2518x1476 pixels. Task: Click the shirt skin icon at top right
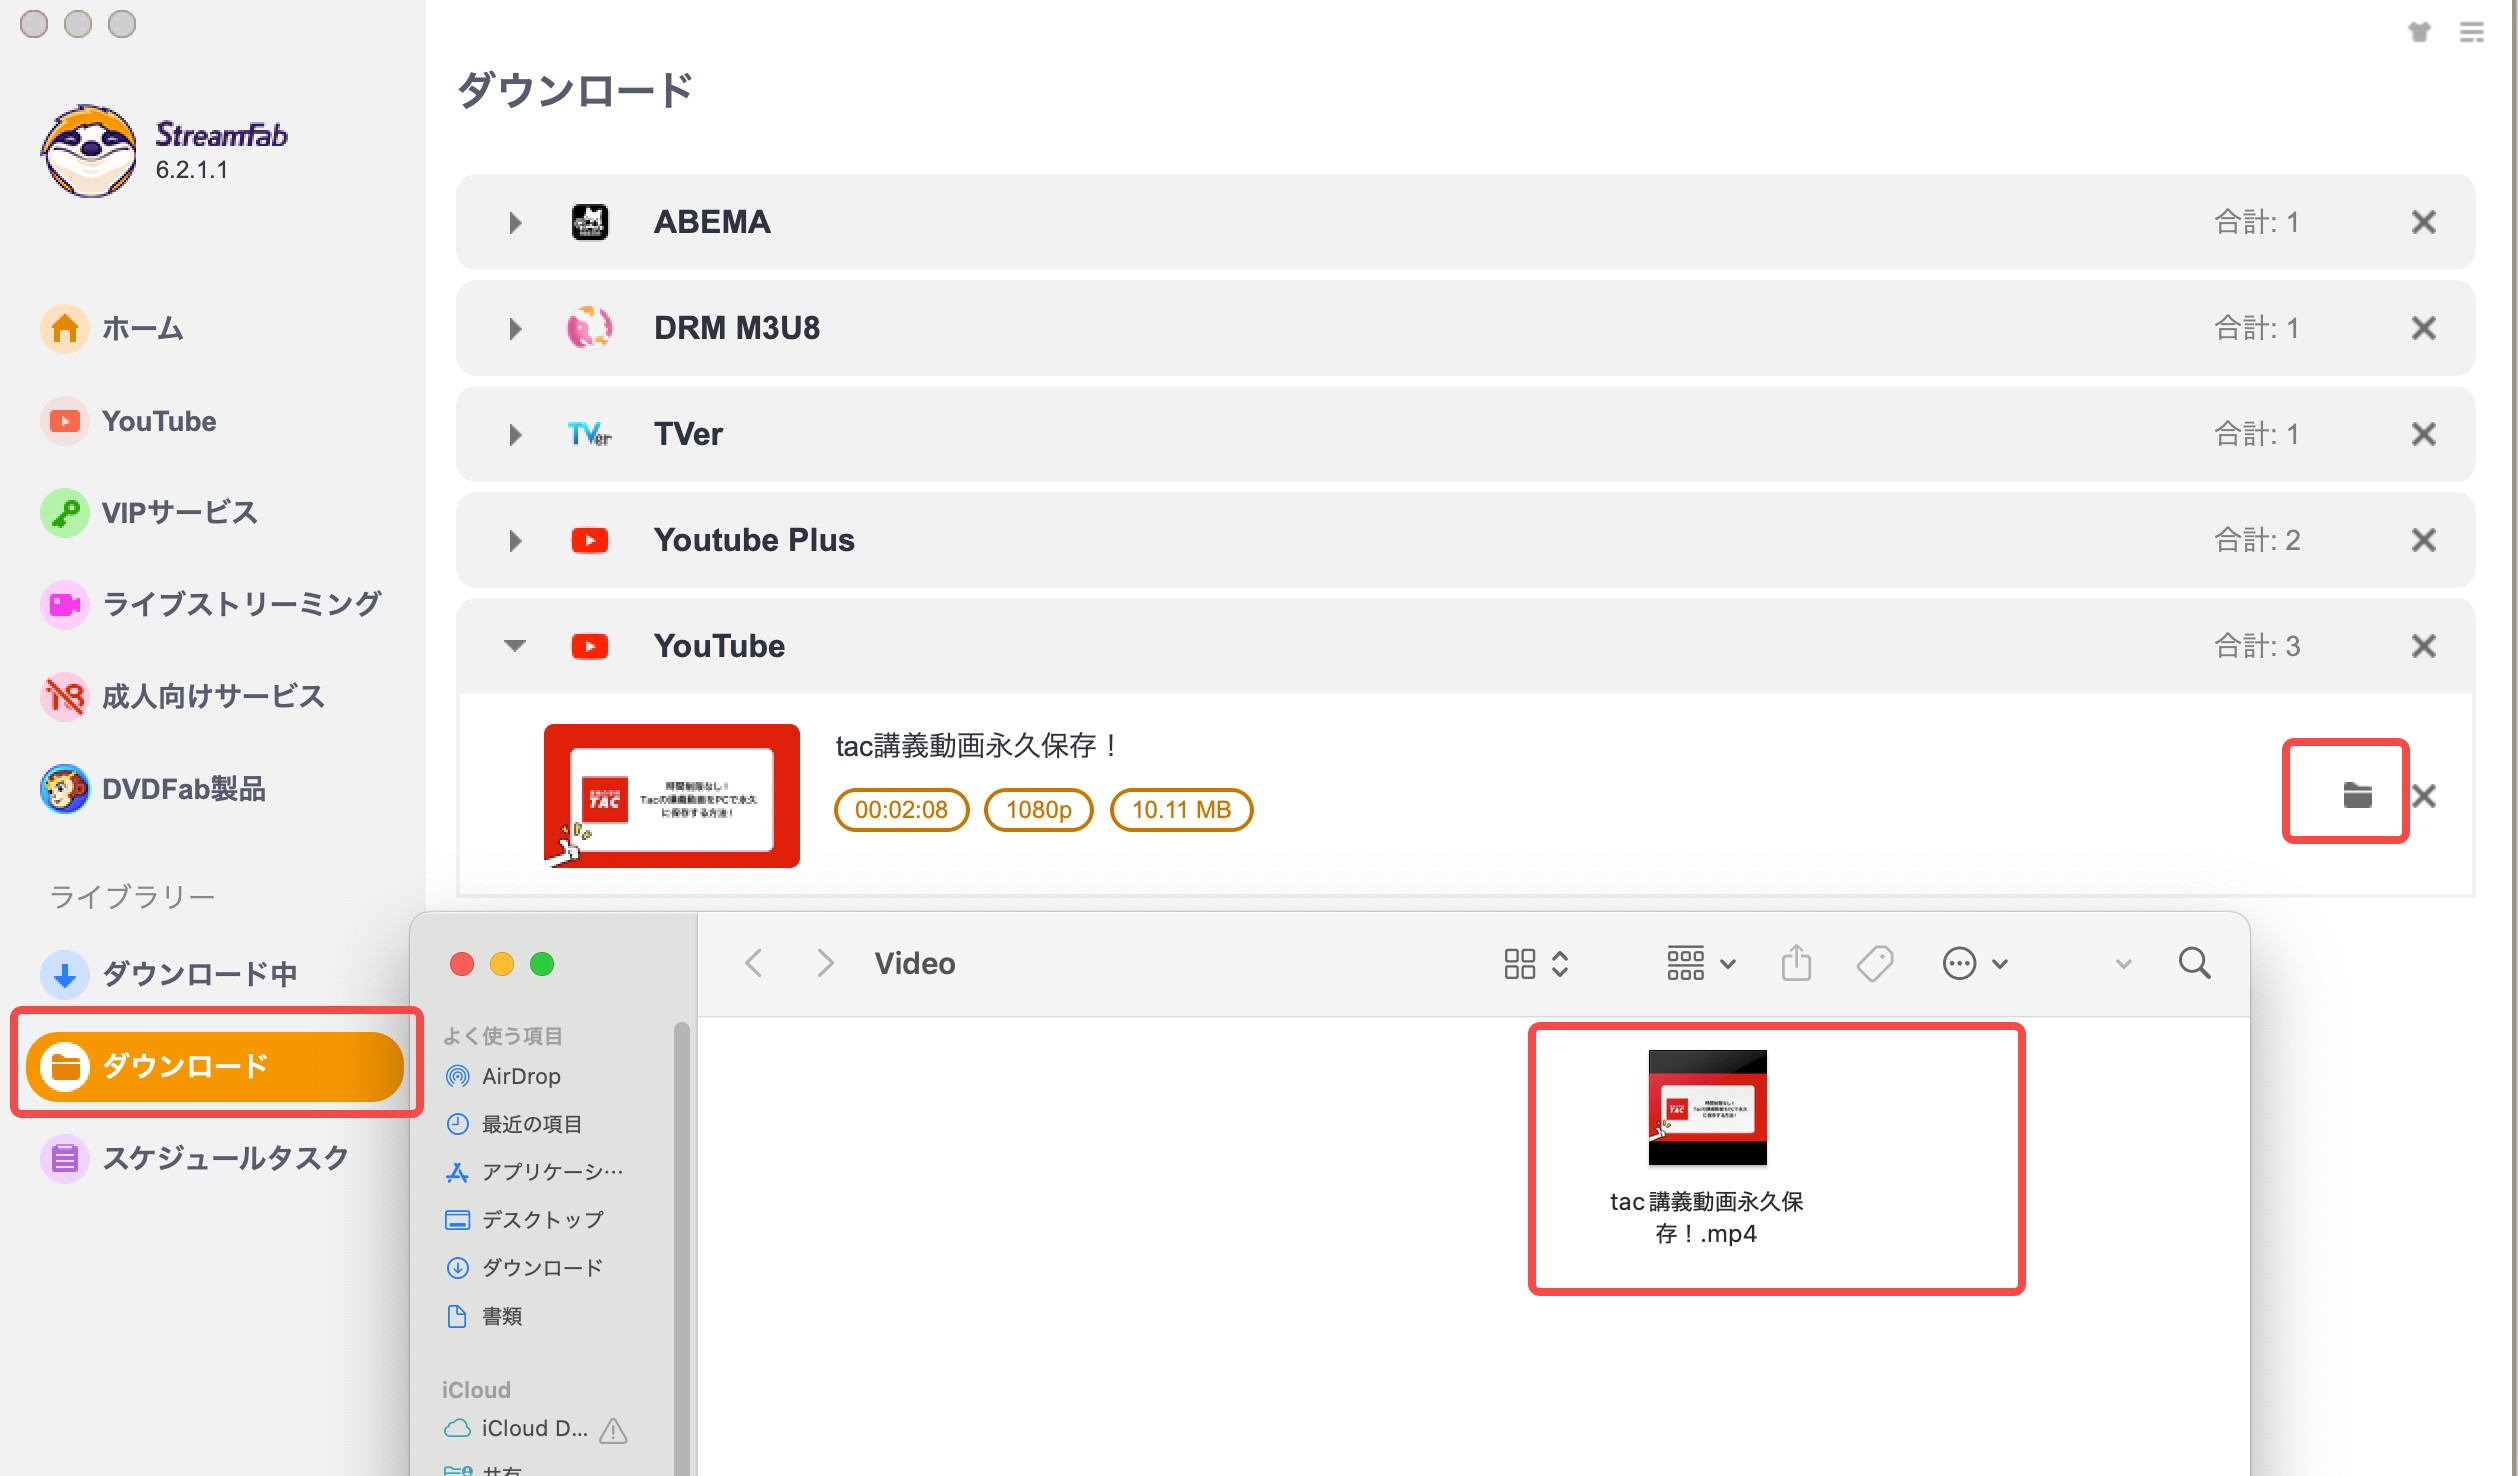(2419, 33)
